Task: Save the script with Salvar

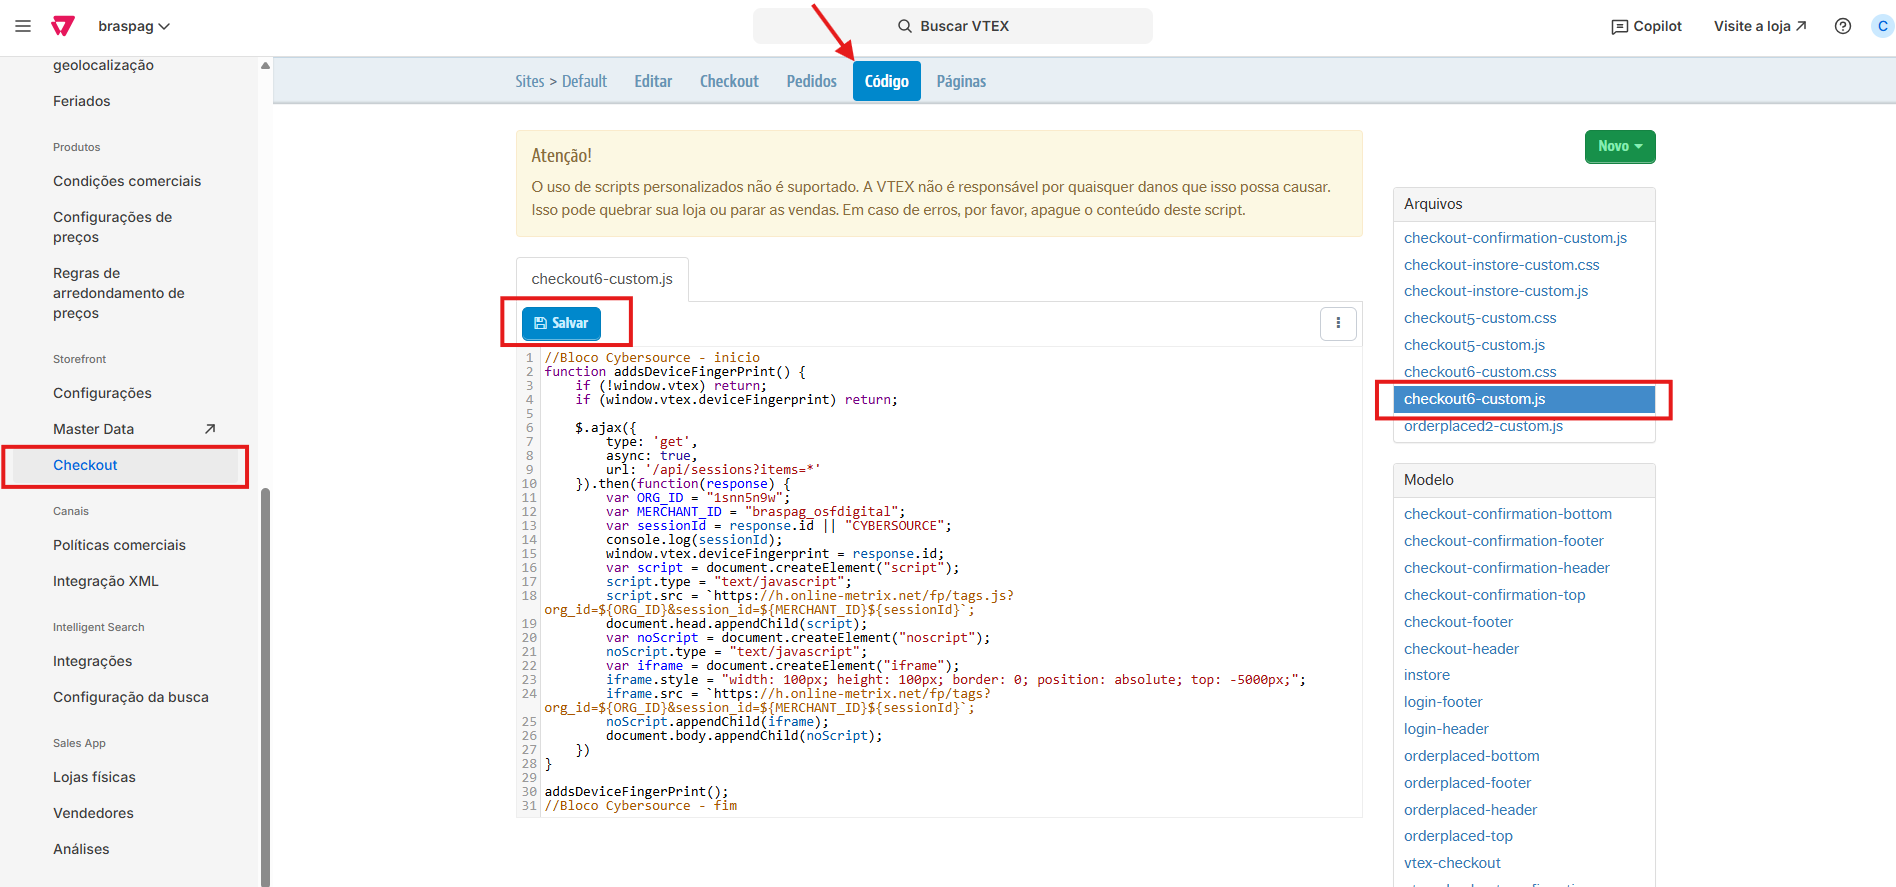Action: pos(561,323)
